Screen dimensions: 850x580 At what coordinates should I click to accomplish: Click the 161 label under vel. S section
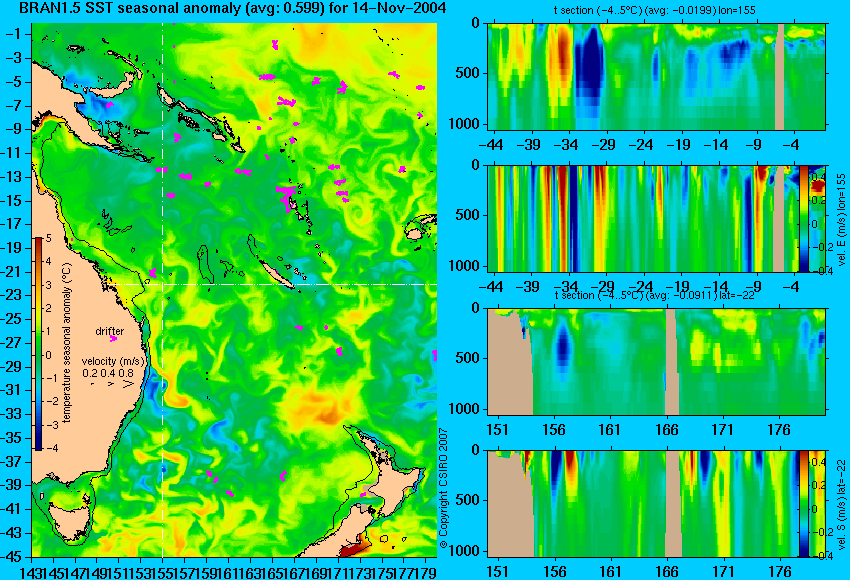click(610, 572)
